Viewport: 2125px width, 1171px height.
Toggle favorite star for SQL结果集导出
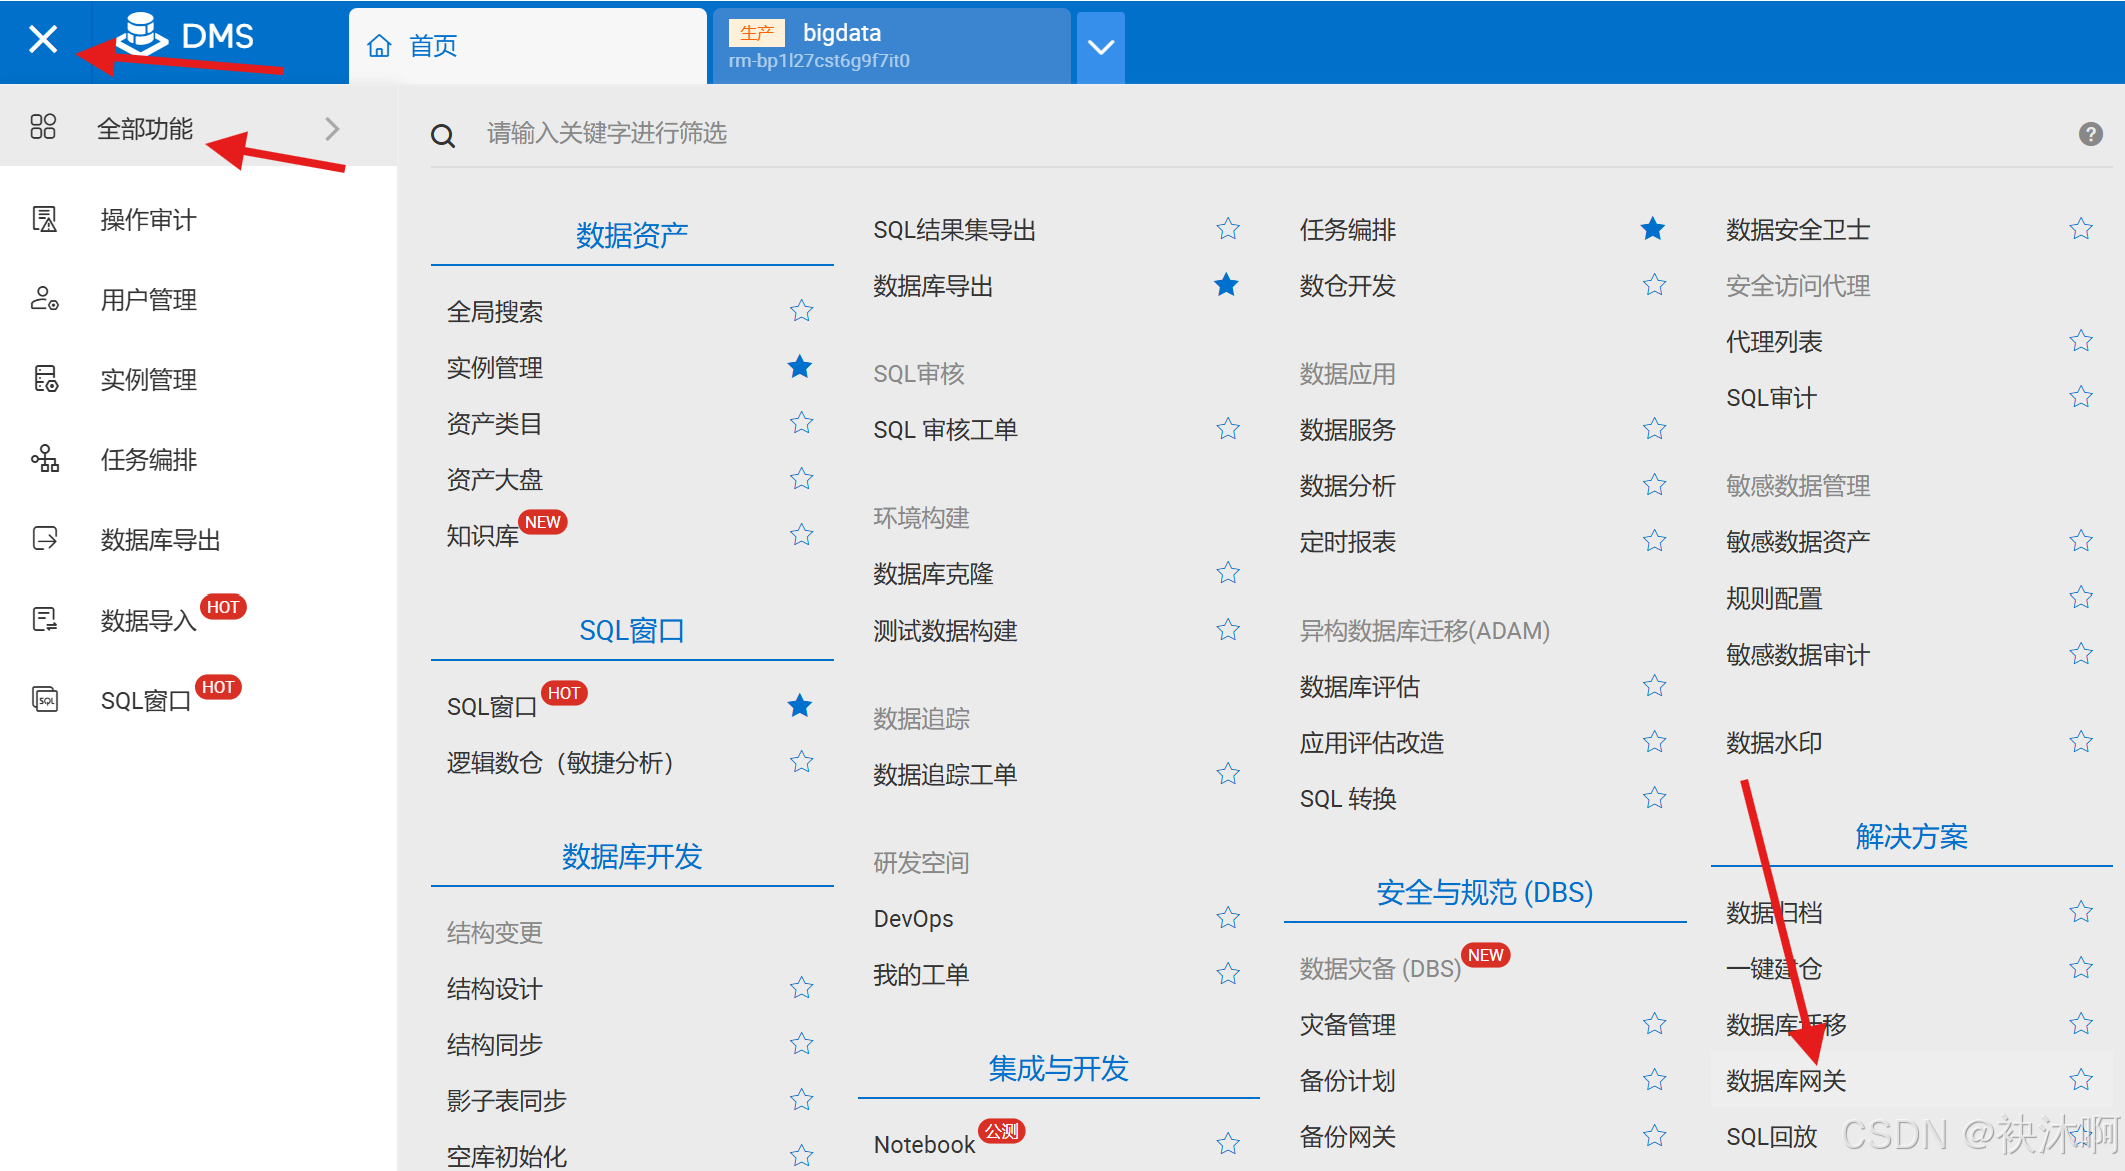point(1228,230)
